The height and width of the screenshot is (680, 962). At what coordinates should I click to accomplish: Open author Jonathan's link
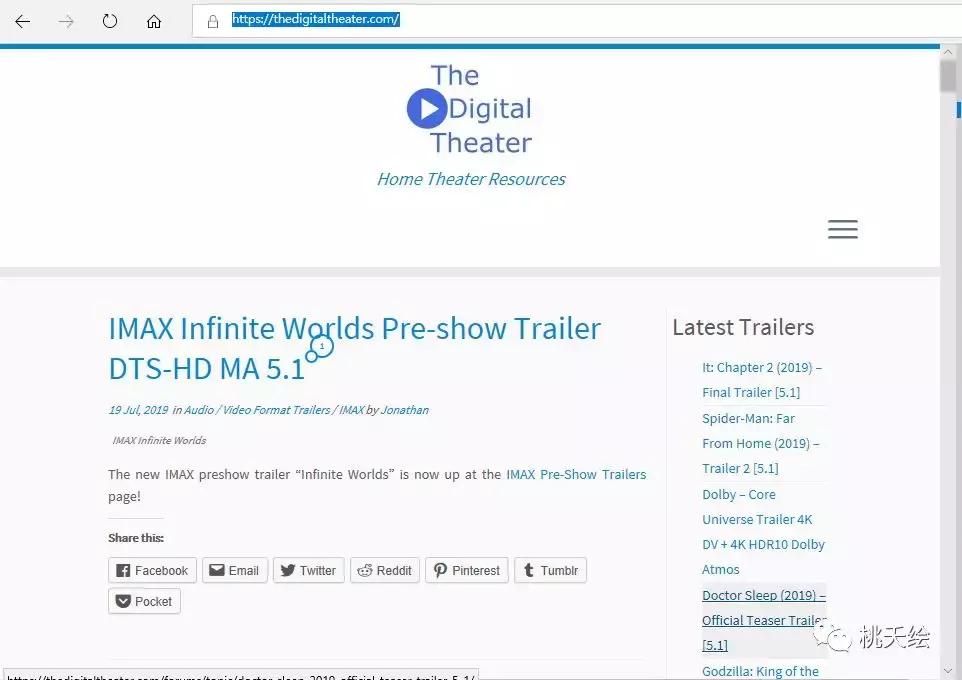click(404, 410)
